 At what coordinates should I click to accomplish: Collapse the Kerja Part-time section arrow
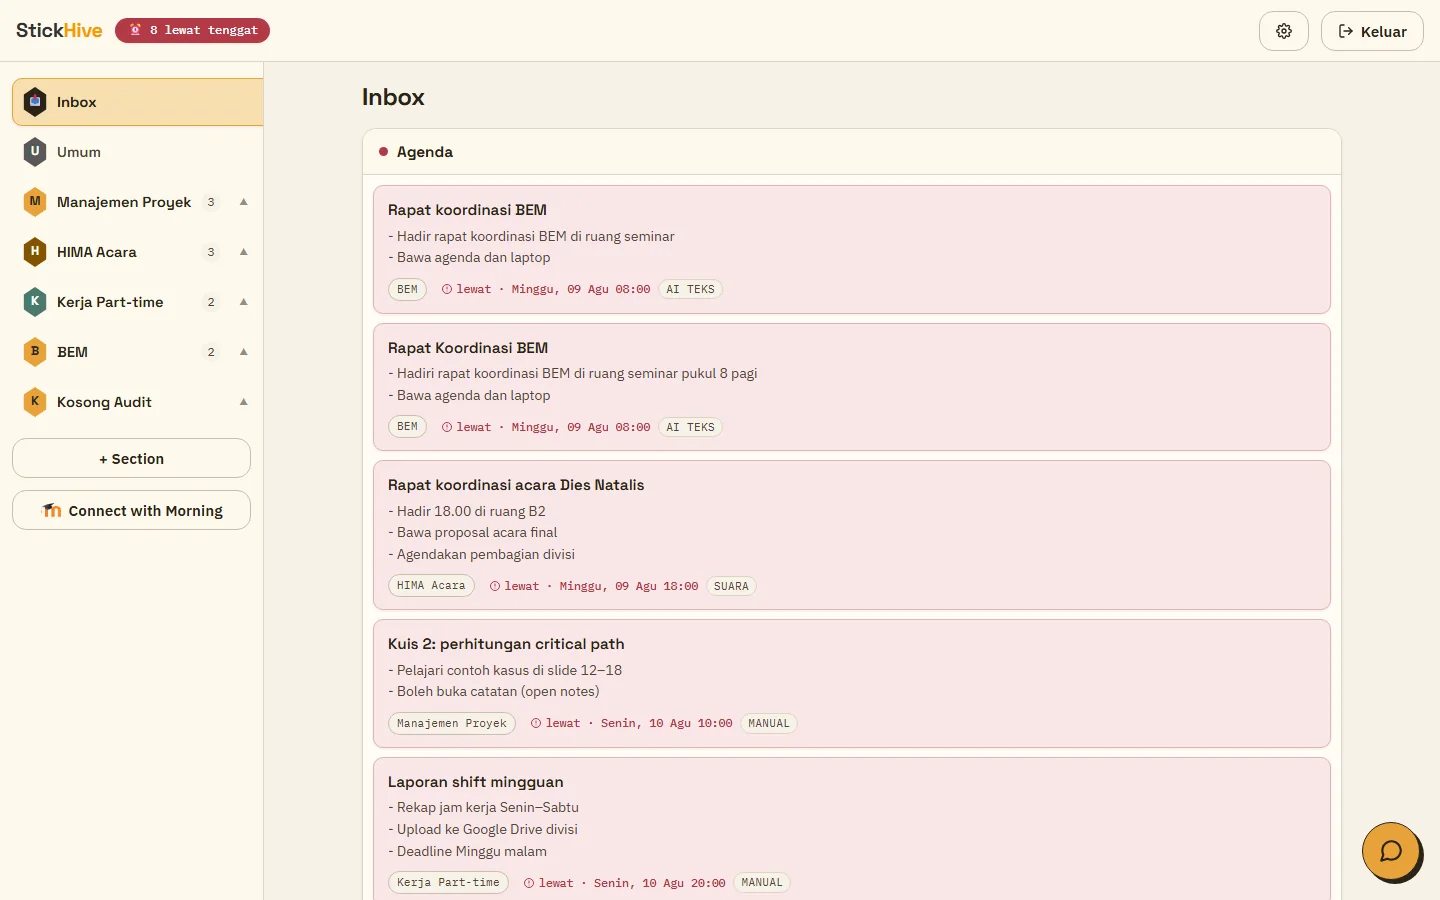click(x=243, y=302)
